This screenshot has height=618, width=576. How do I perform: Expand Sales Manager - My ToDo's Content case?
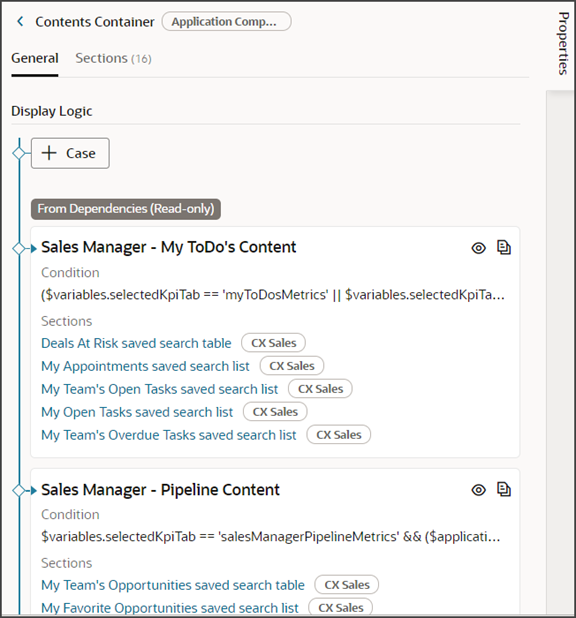point(34,248)
